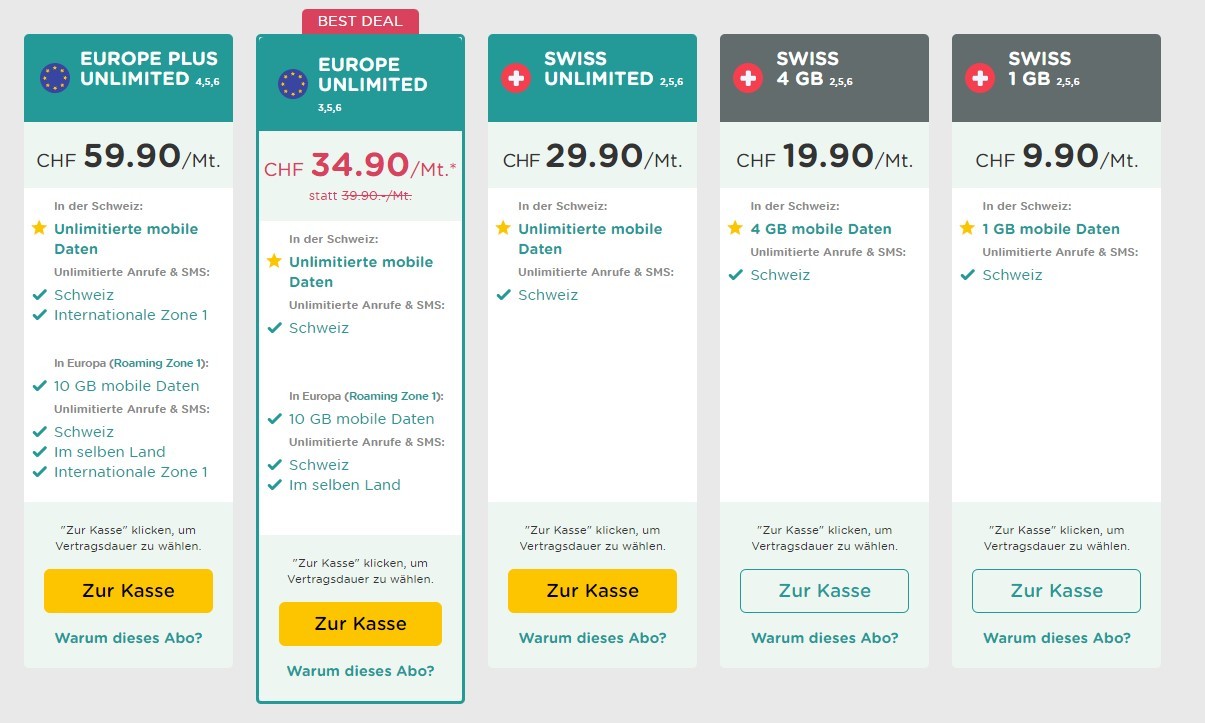Screen dimensions: 1205x723
Task: Open Warum dieses Abo? under Swiss 4 GB
Action: point(824,638)
